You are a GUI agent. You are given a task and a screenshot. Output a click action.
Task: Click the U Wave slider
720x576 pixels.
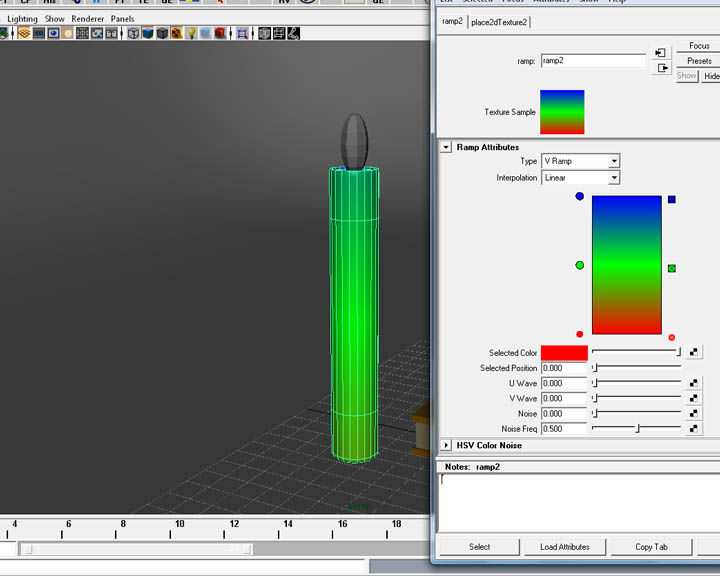pos(636,382)
